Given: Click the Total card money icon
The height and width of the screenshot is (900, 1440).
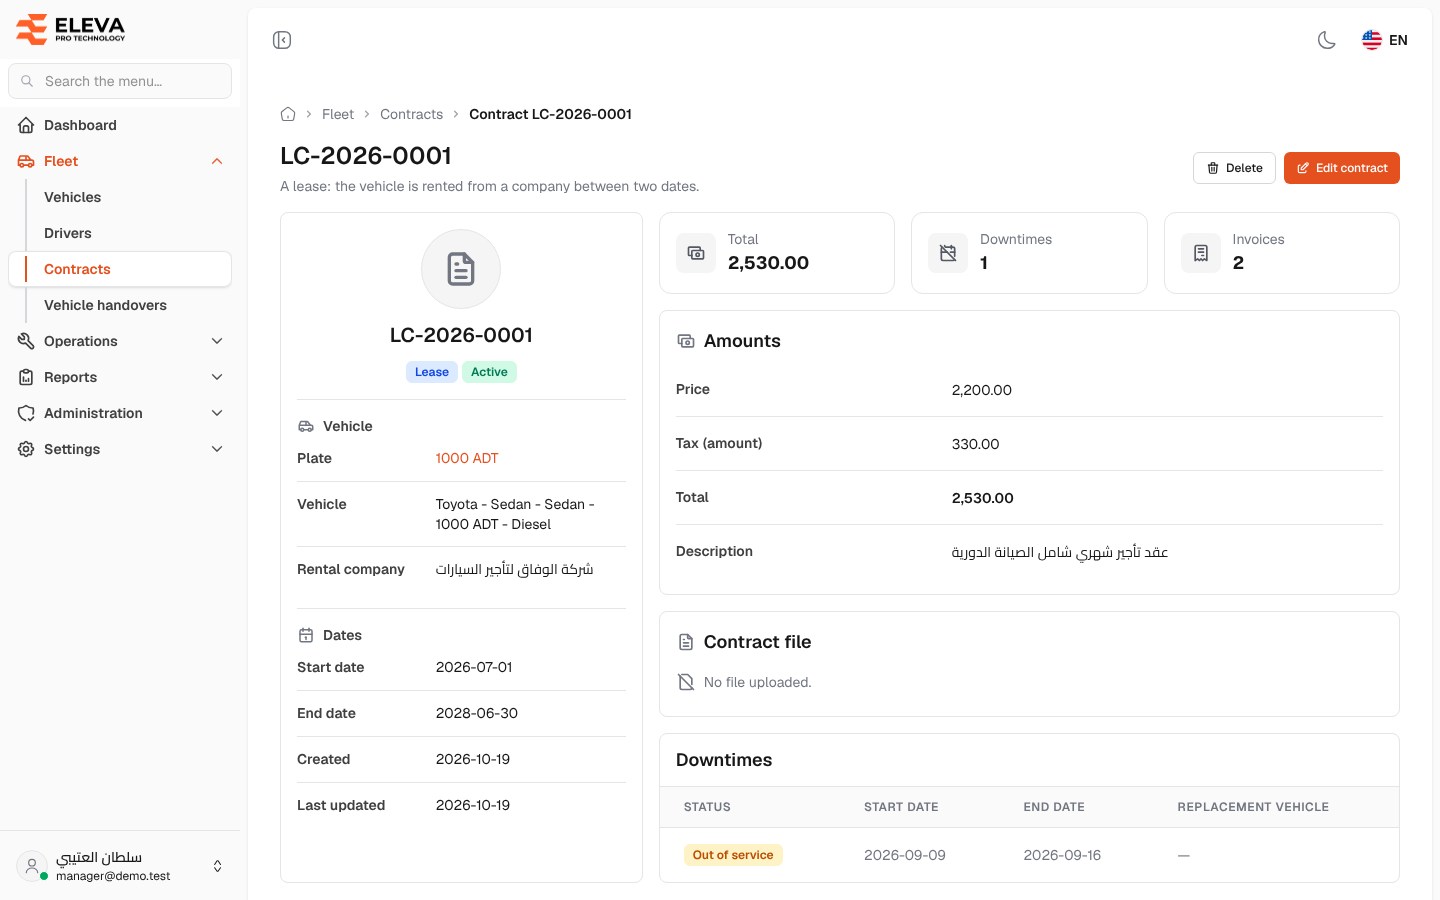Looking at the screenshot, I should (x=696, y=253).
